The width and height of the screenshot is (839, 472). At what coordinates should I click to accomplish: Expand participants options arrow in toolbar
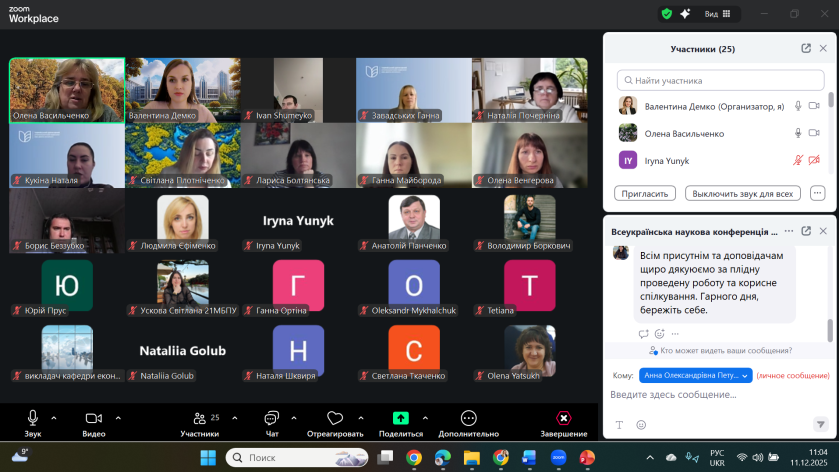[x=235, y=418]
